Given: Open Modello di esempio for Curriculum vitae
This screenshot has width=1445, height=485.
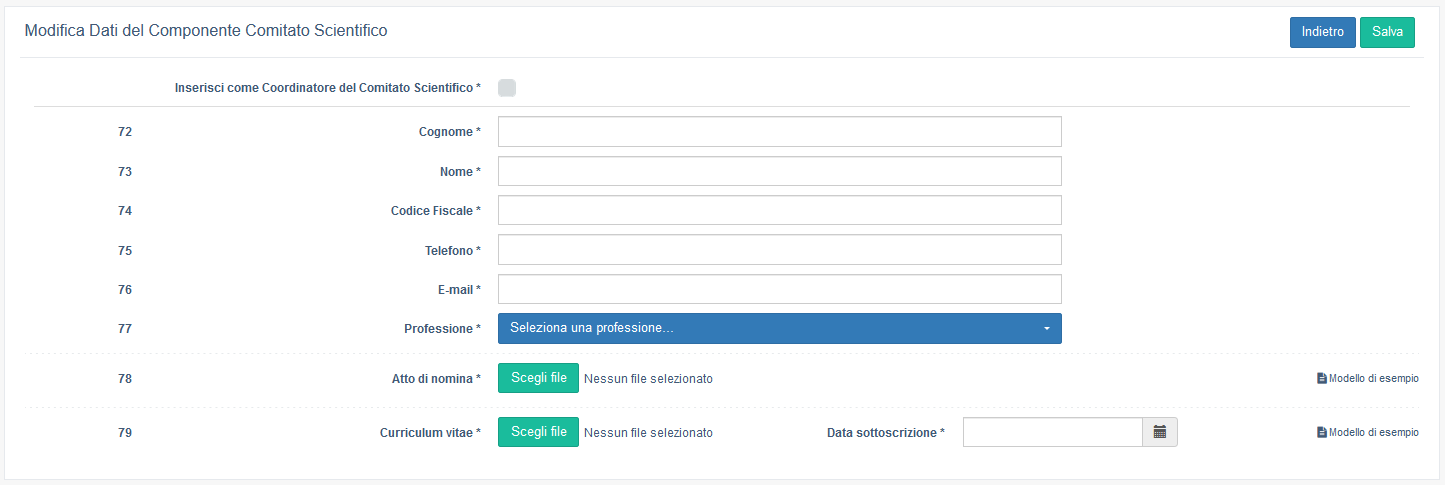Looking at the screenshot, I should [x=1373, y=432].
